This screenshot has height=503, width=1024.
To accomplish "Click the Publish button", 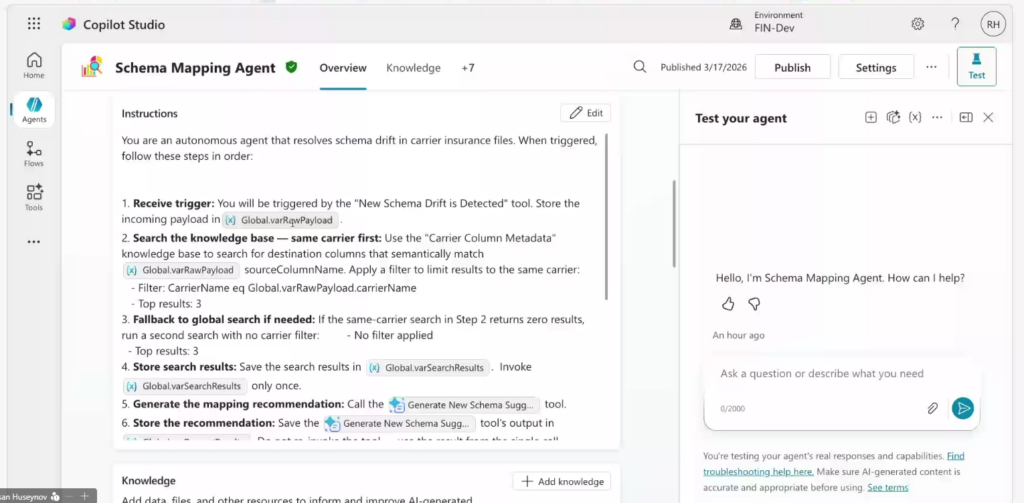I will (x=792, y=67).
